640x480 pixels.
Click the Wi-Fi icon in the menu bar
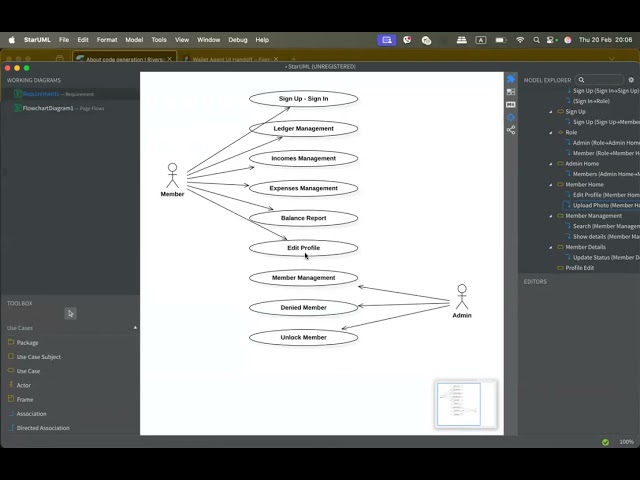click(520, 40)
